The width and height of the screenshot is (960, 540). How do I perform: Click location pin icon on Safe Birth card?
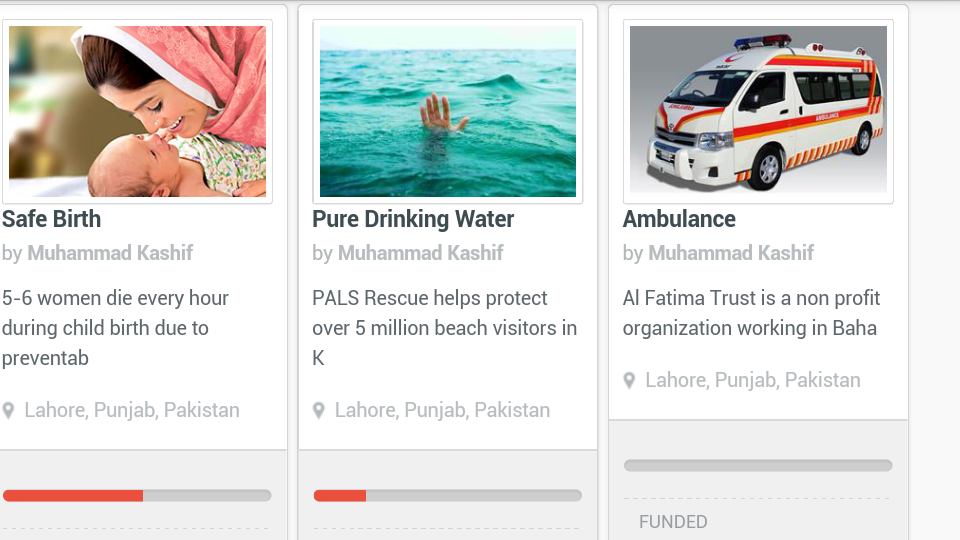pyautogui.click(x=9, y=411)
